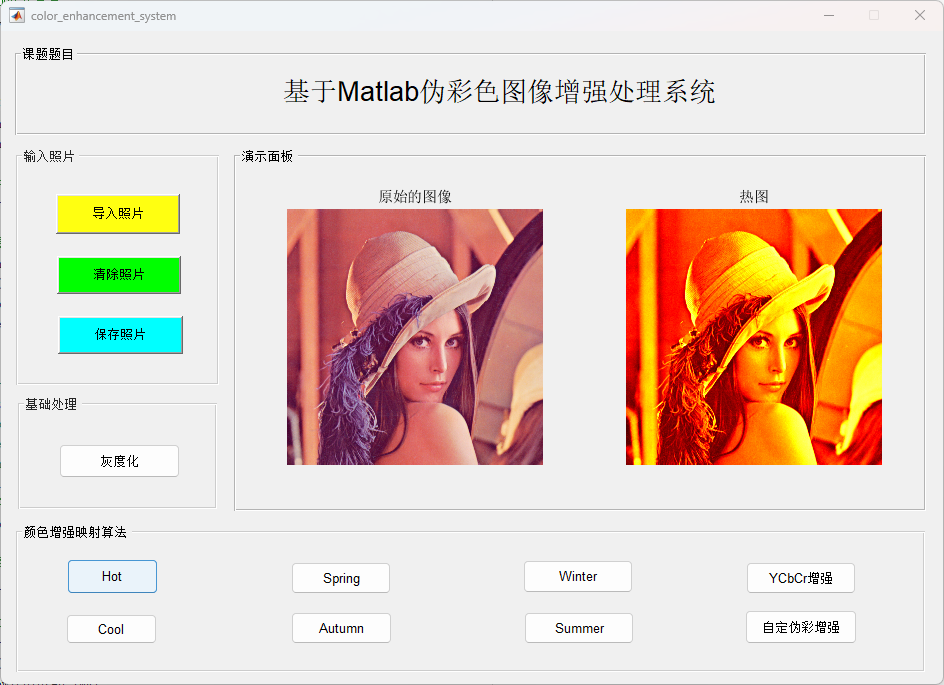Click the yellow 导入照片 import button

click(x=118, y=214)
